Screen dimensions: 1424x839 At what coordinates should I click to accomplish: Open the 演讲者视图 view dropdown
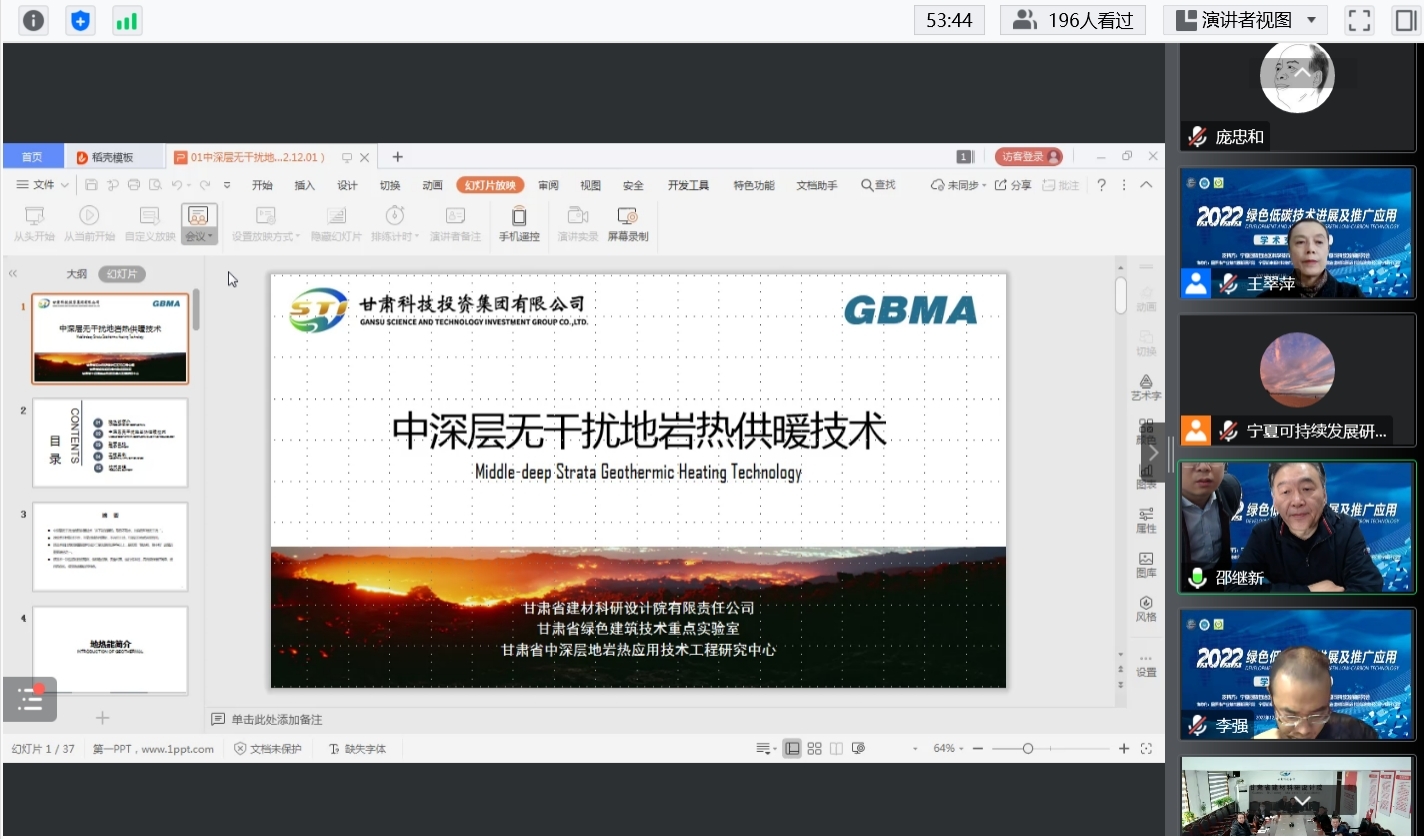click(1244, 19)
